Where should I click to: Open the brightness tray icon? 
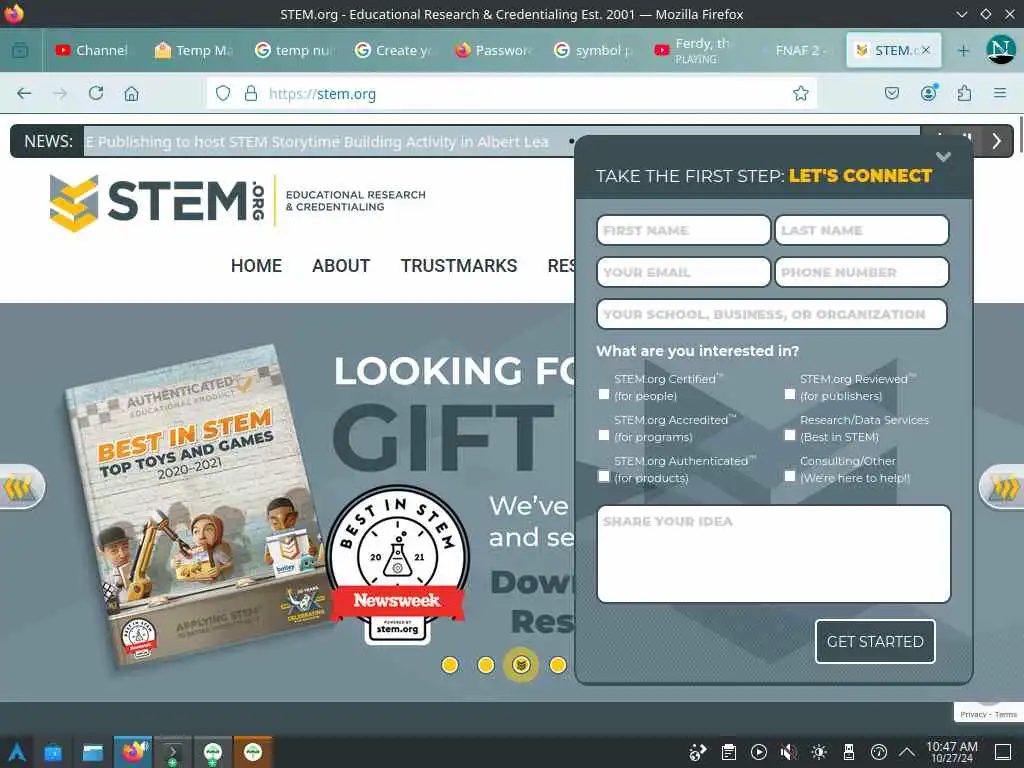819,752
